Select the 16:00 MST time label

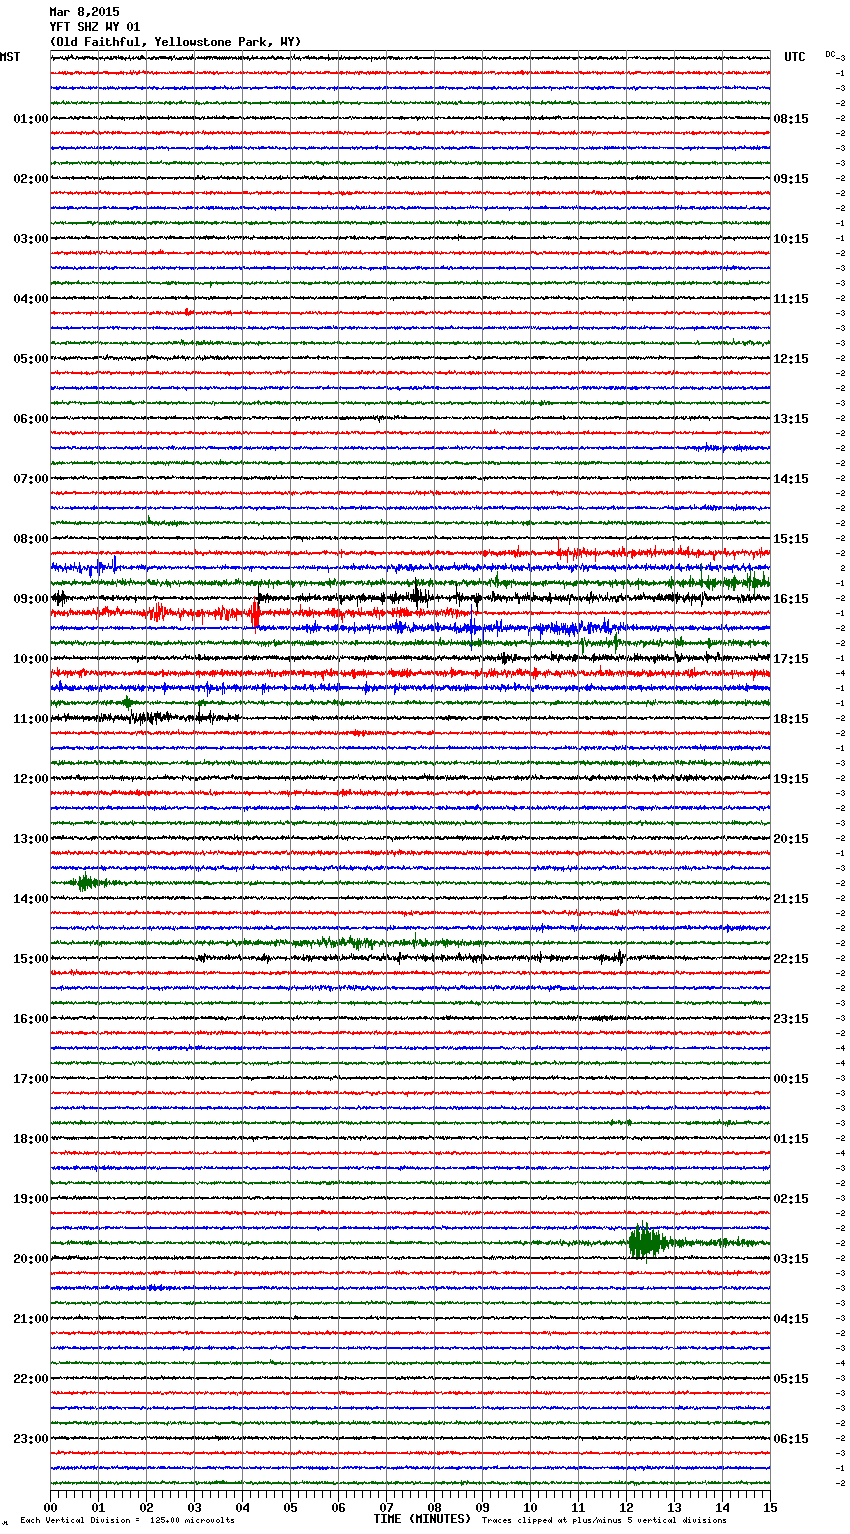[31, 1019]
